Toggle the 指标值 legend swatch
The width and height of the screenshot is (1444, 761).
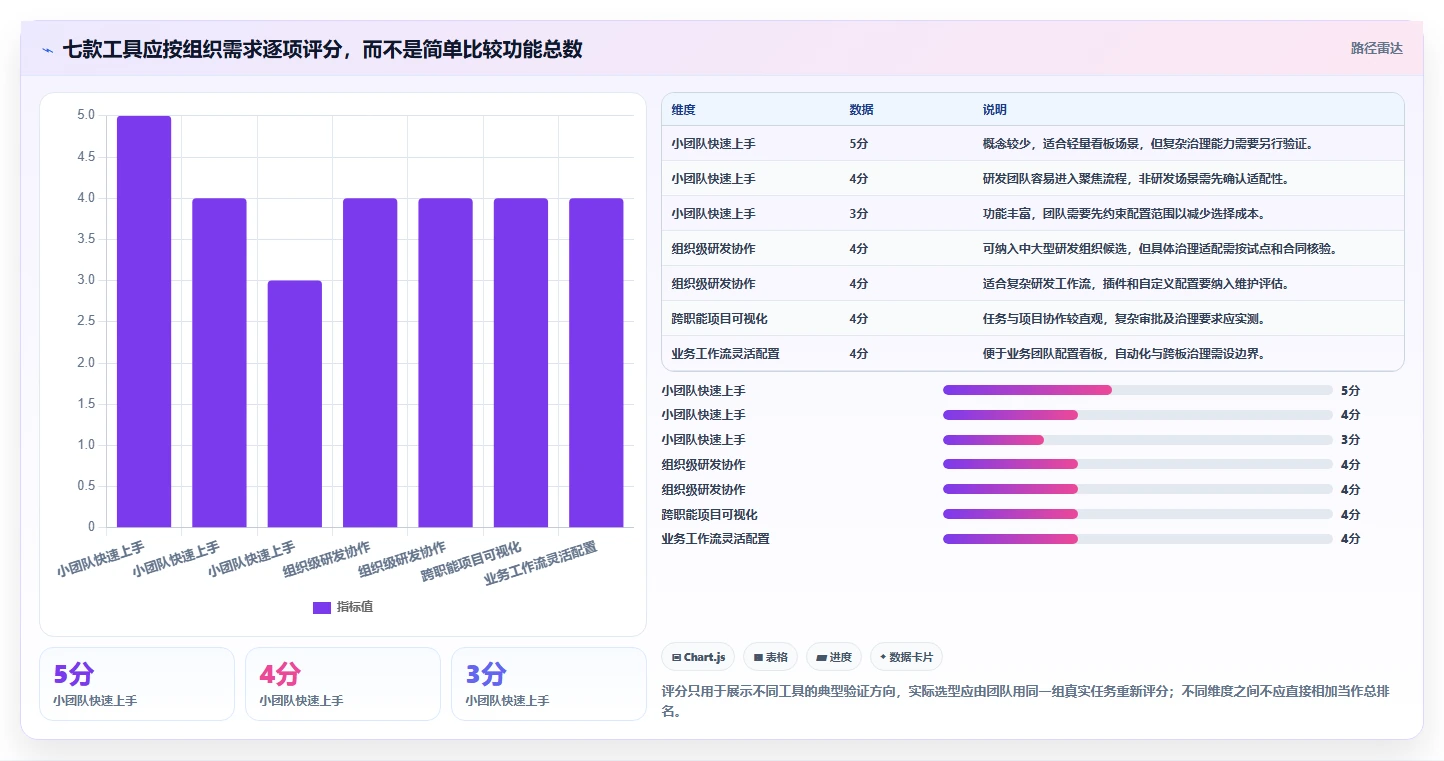click(322, 607)
